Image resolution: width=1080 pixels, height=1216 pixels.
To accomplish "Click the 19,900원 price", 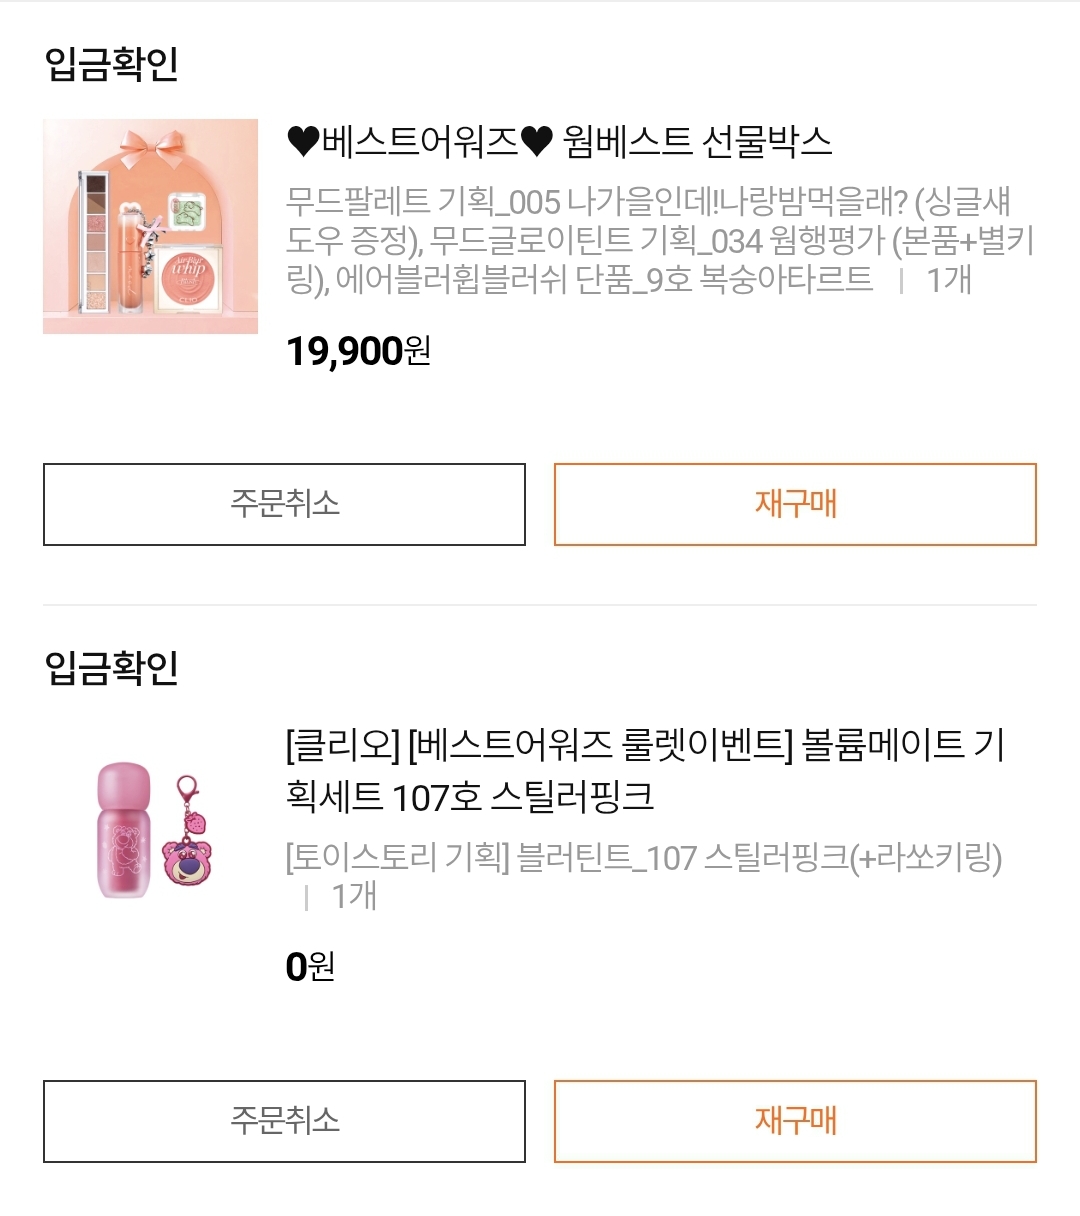I will [x=358, y=351].
